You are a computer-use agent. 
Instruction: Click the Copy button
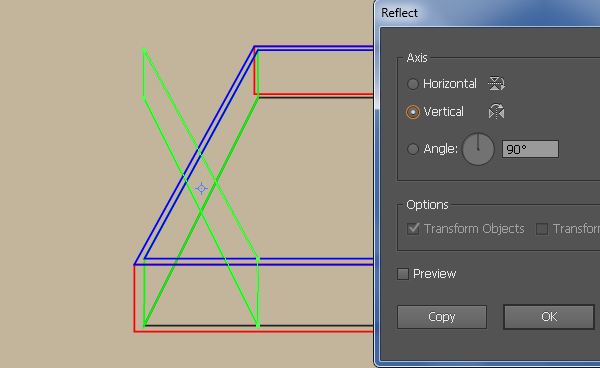(442, 317)
